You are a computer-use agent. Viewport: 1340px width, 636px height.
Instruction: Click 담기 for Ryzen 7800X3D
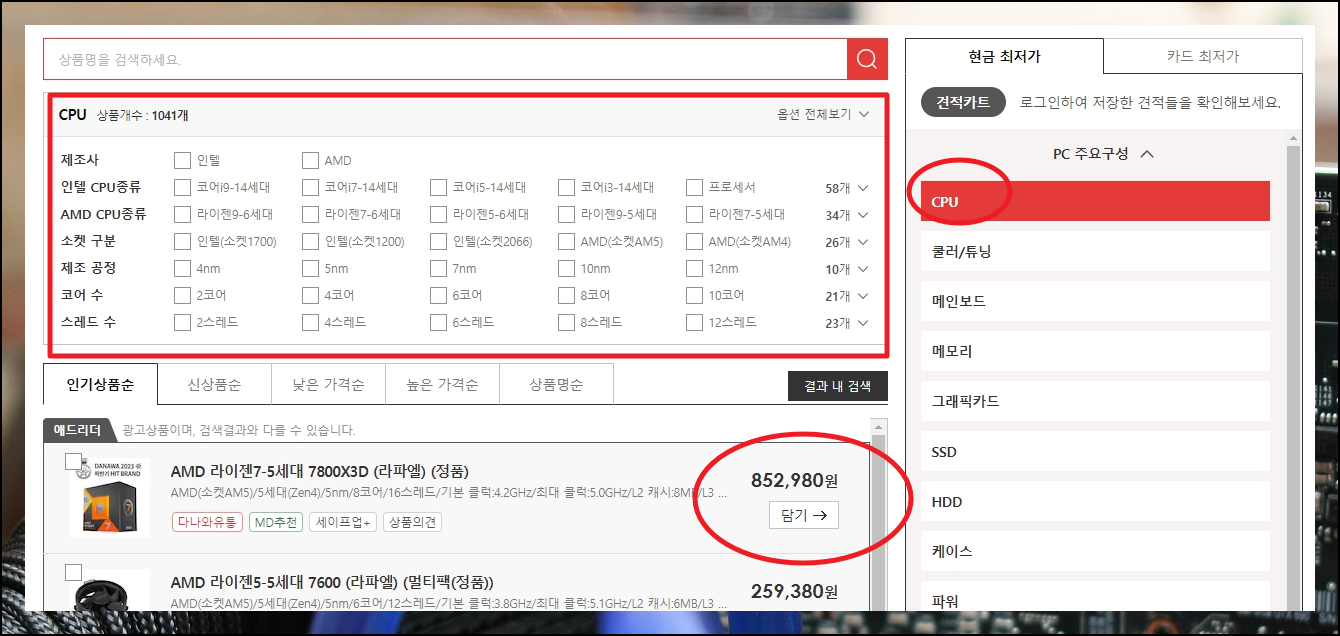(804, 515)
